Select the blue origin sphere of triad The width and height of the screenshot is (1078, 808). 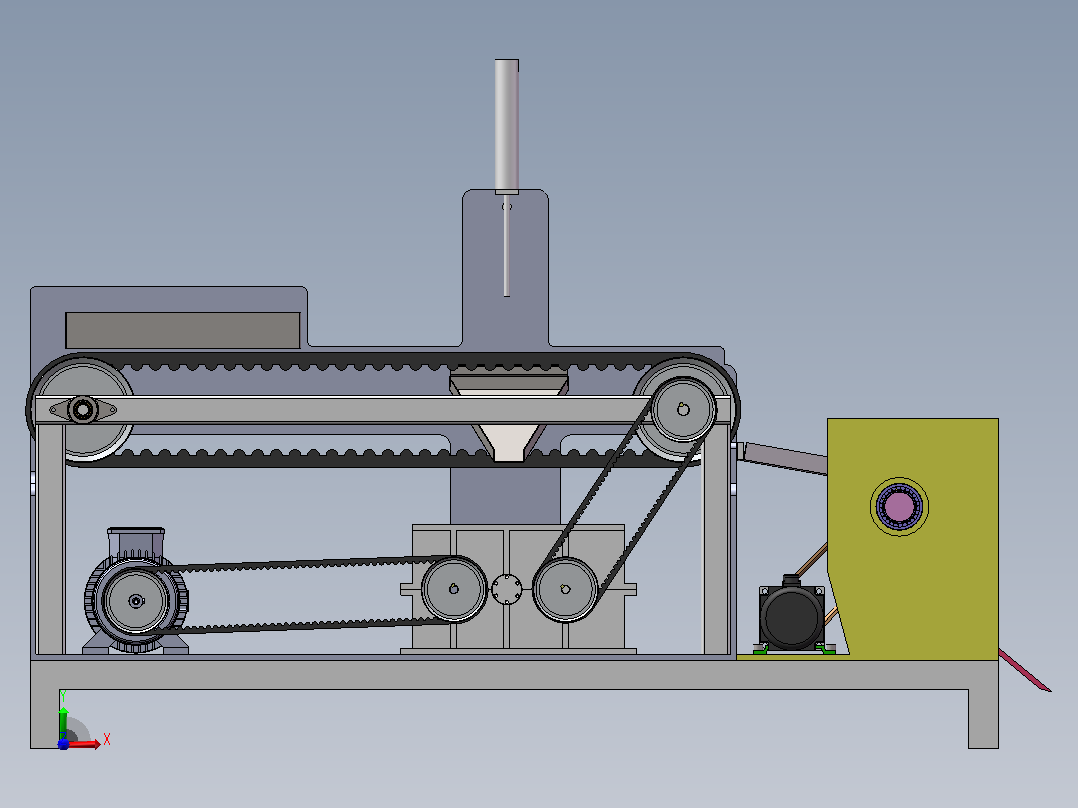click(63, 744)
